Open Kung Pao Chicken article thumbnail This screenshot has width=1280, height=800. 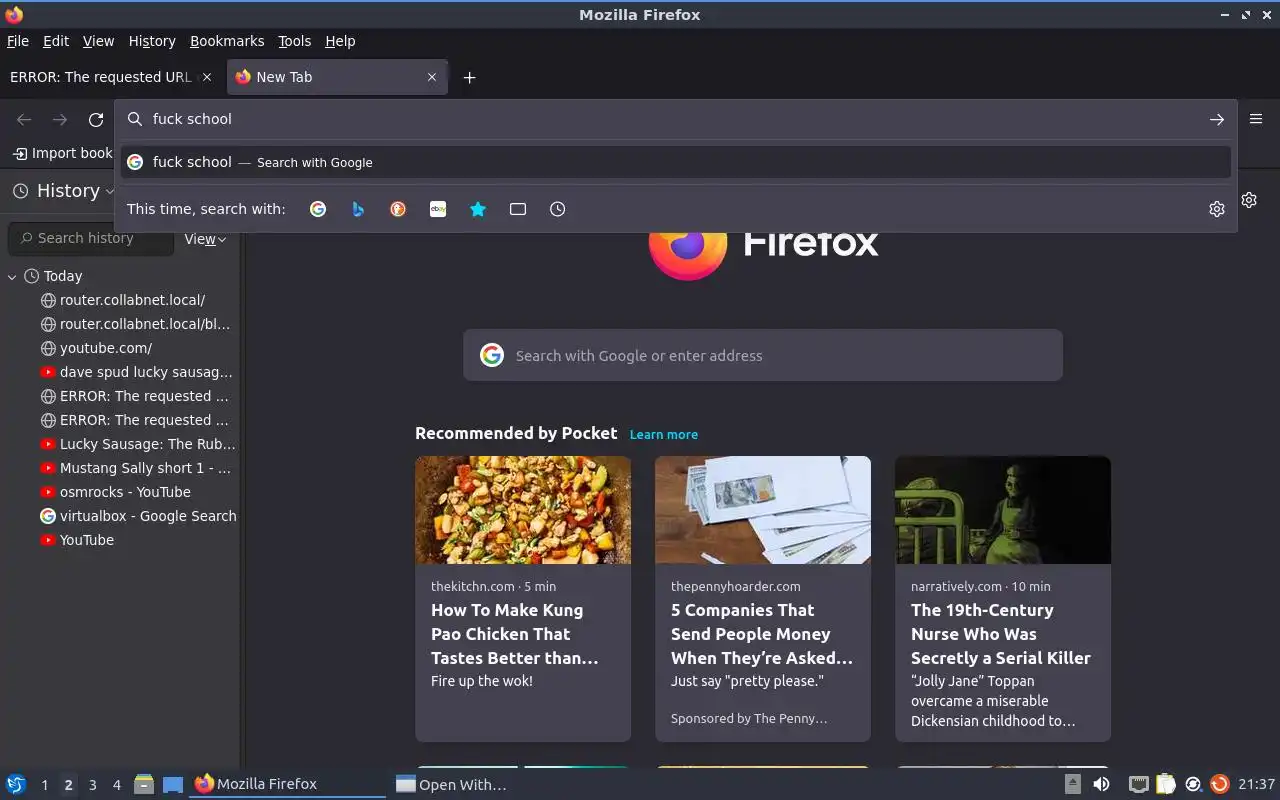(523, 510)
